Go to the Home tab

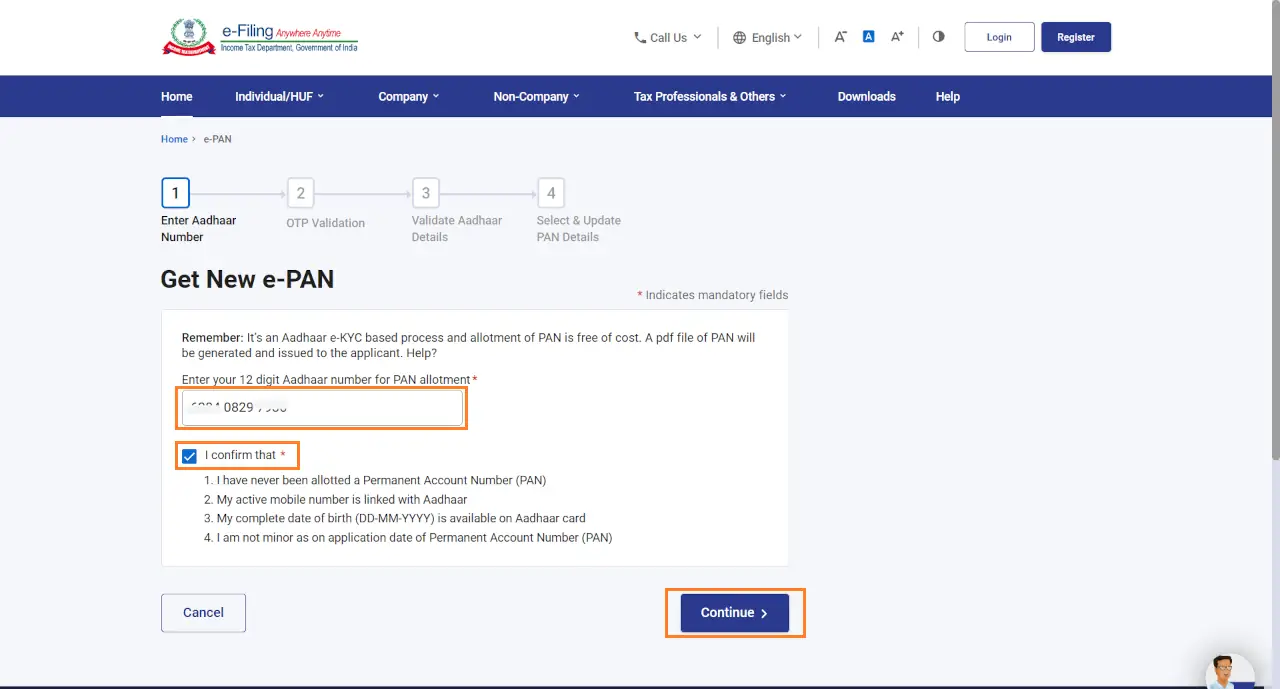[x=177, y=96]
